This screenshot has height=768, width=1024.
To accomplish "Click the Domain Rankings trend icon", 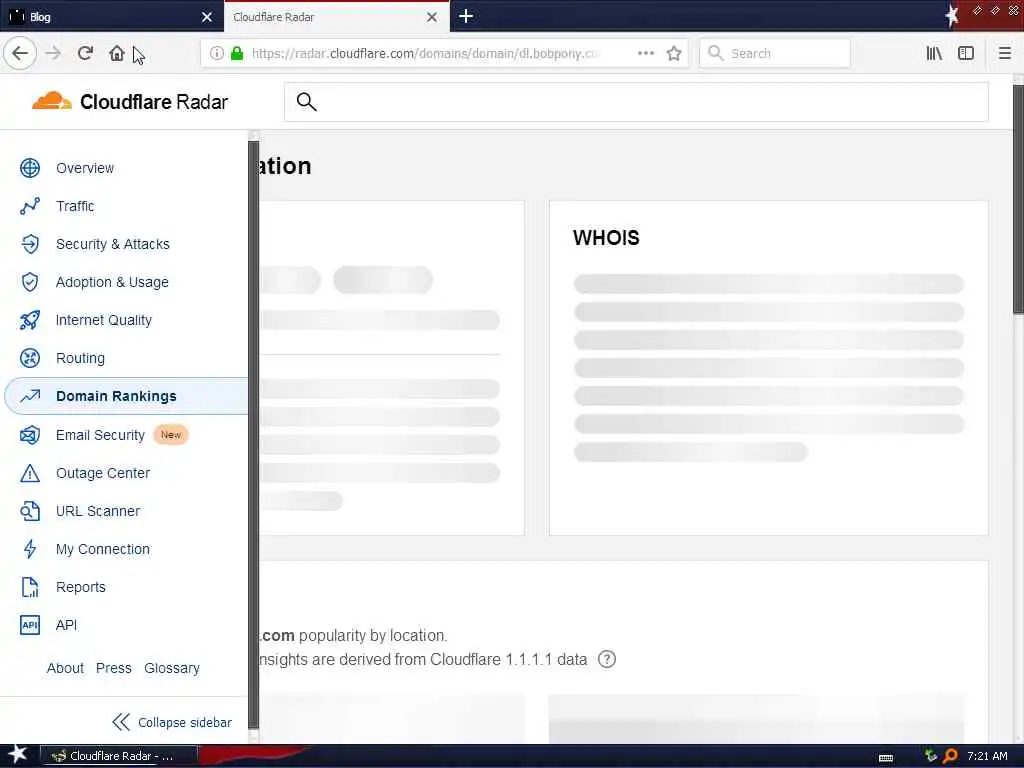I will (x=29, y=396).
